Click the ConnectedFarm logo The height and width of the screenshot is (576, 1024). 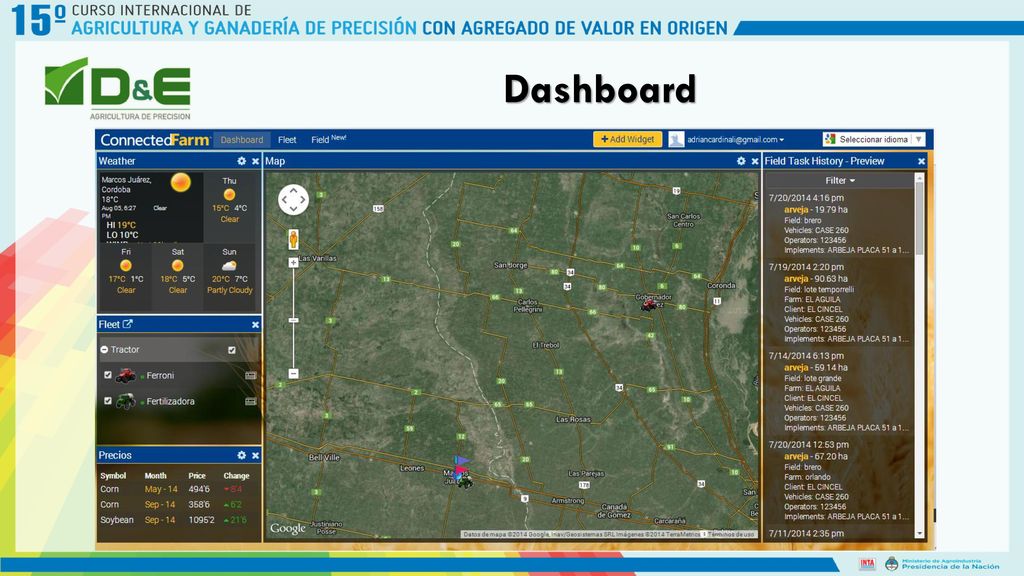click(155, 140)
